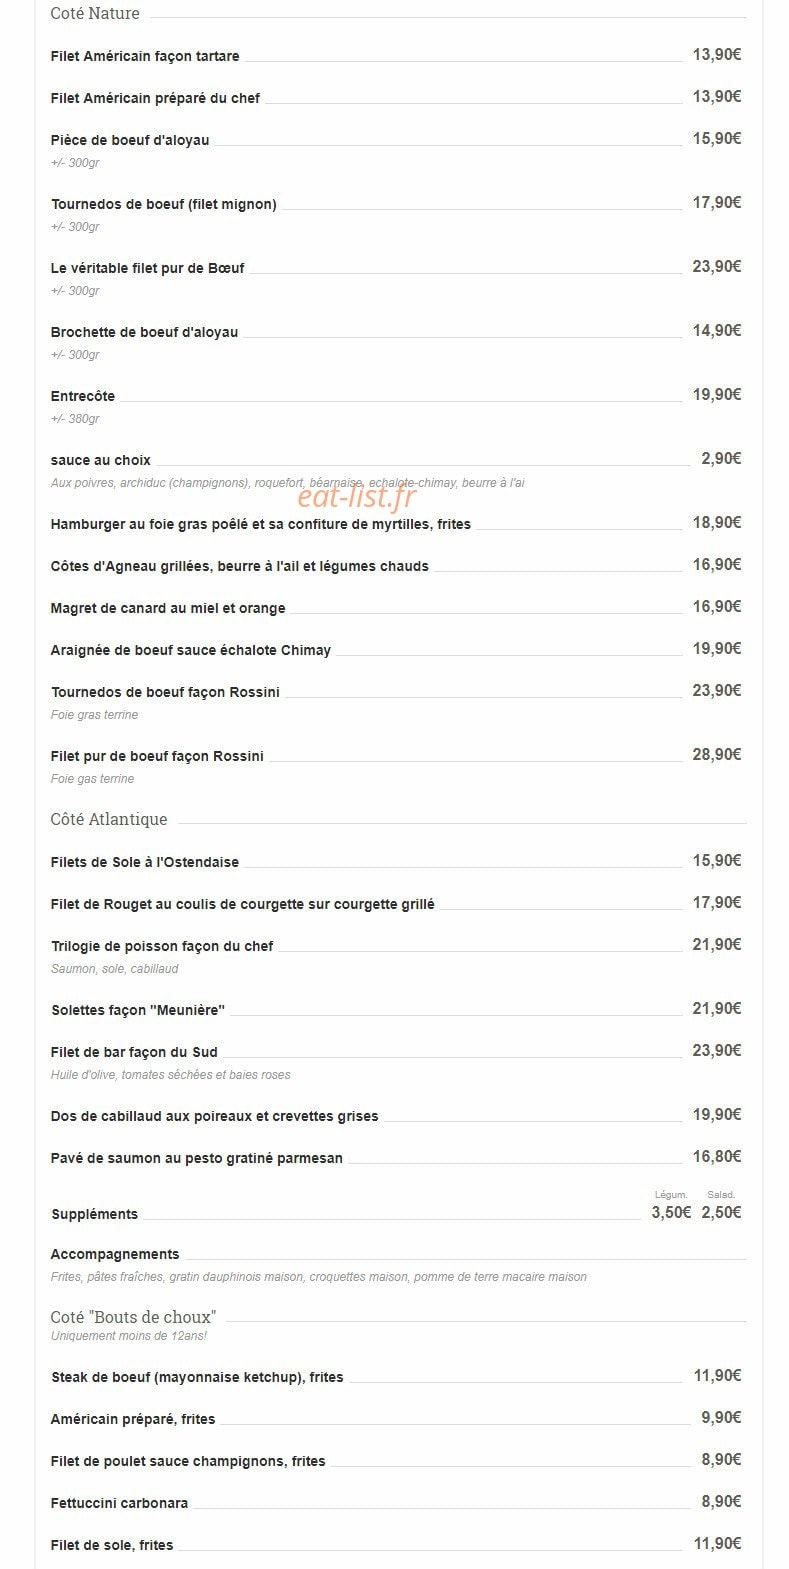This screenshot has height=1569, width=789.
Task: Click the Suppléments Salad. 2,50€ price
Action: [721, 1212]
